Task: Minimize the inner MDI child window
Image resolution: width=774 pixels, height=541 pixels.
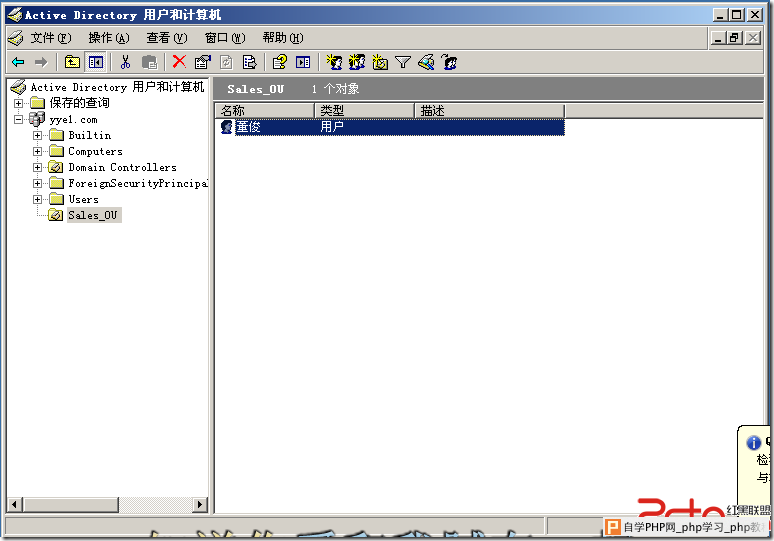Action: pos(718,38)
